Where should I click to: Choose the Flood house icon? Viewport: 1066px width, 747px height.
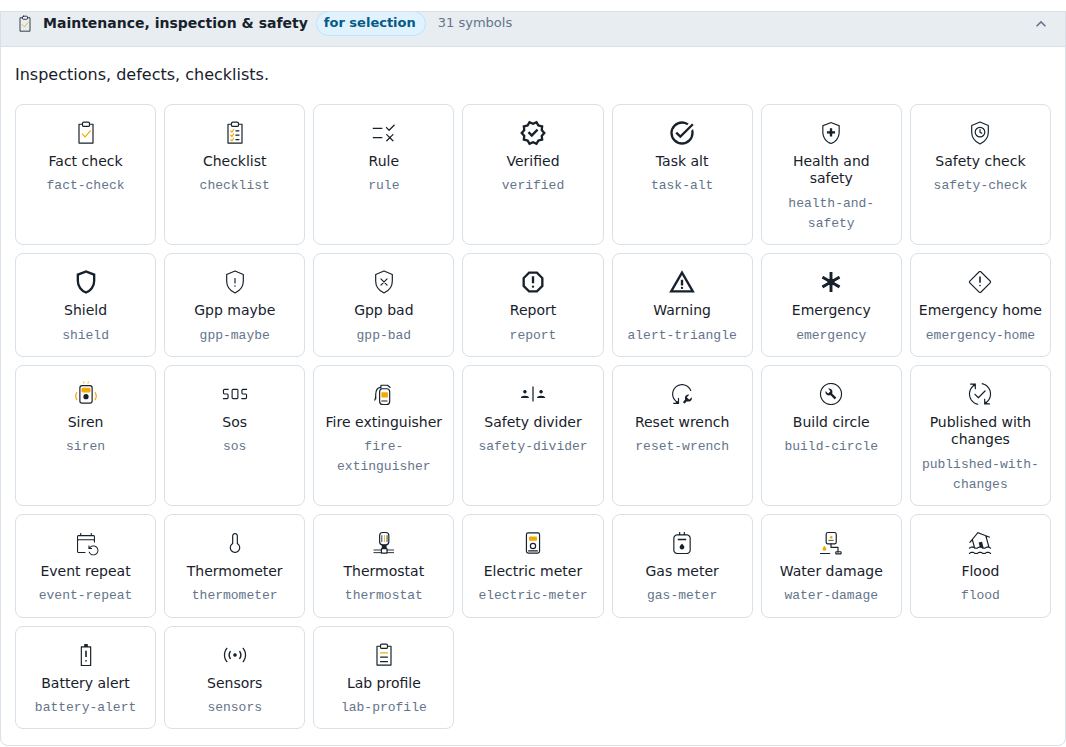[980, 543]
